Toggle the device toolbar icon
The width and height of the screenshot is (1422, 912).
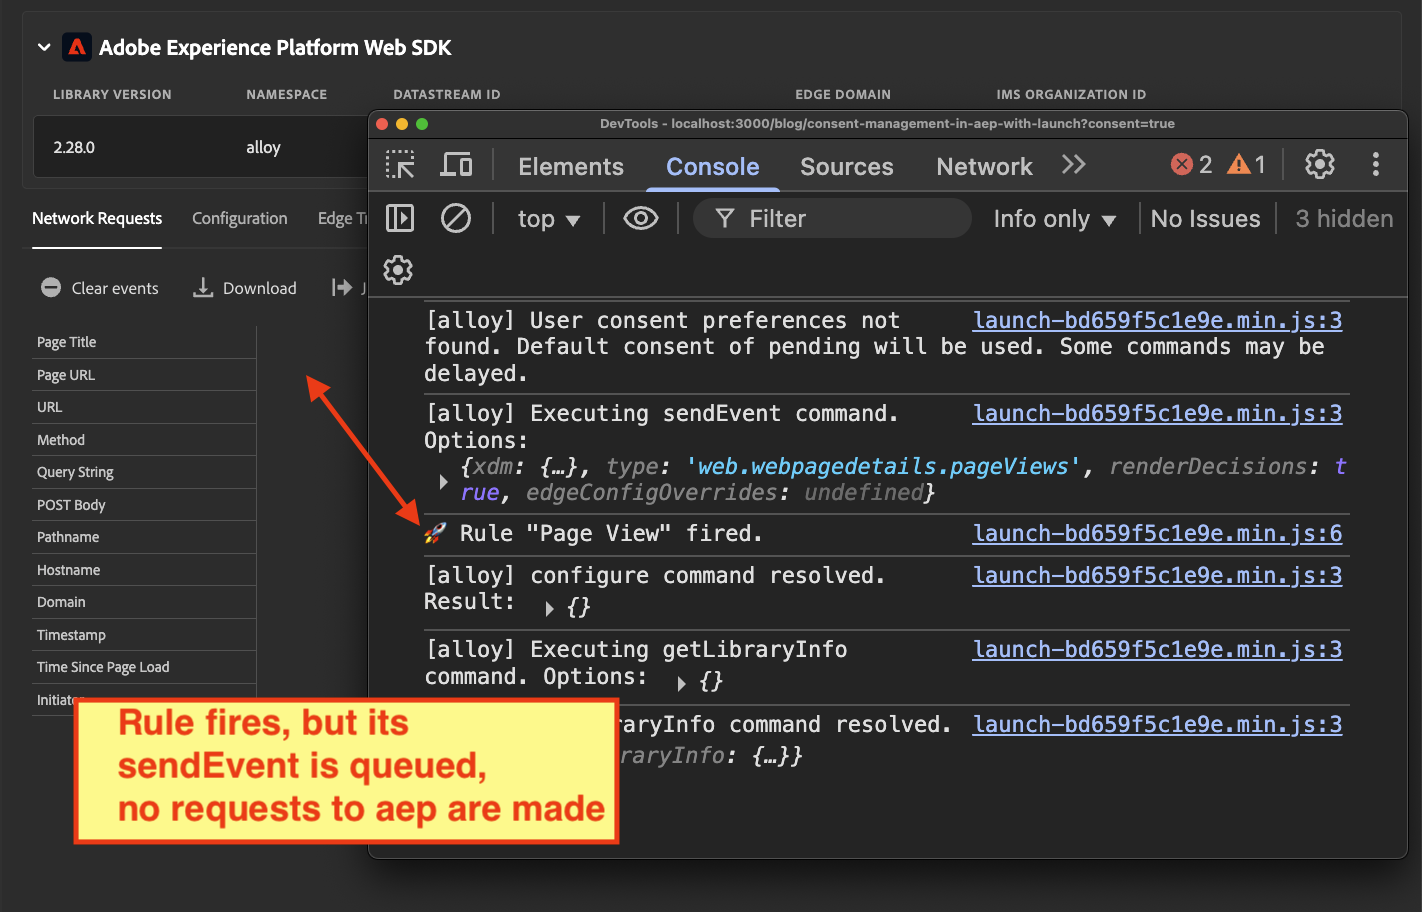(x=456, y=165)
